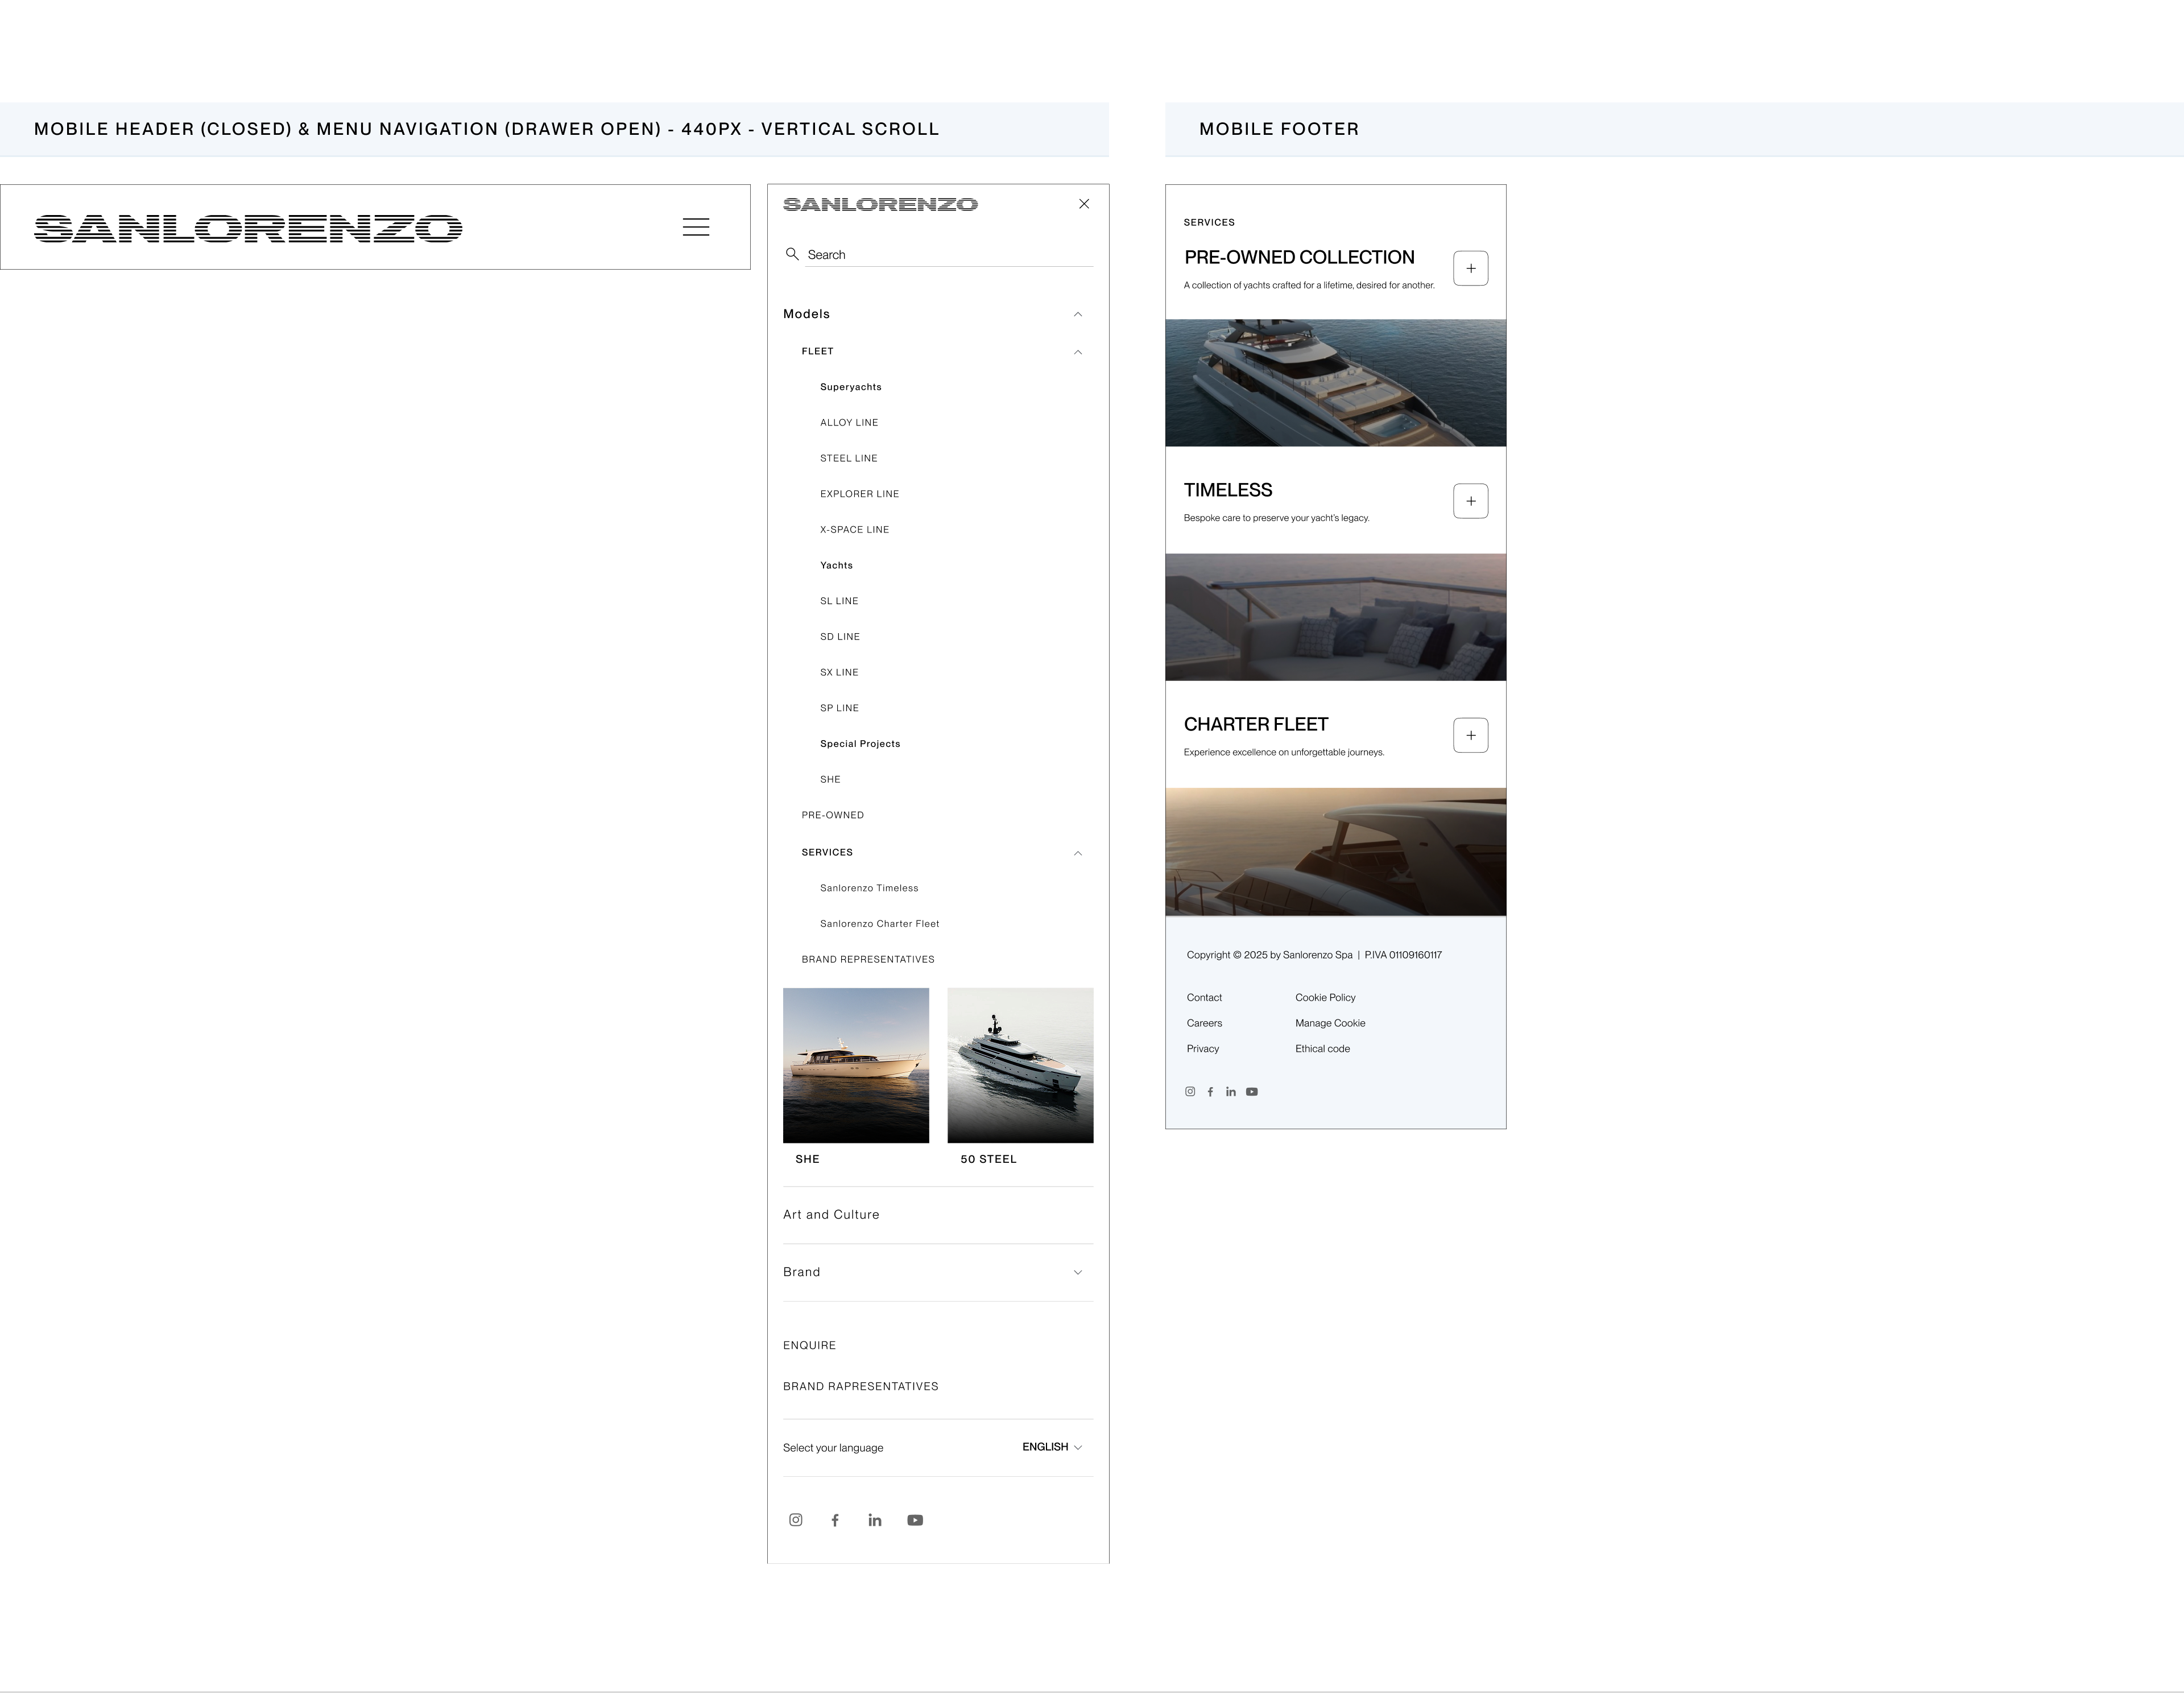
Task: Open YouTube icon in the footer
Action: 1252,1092
